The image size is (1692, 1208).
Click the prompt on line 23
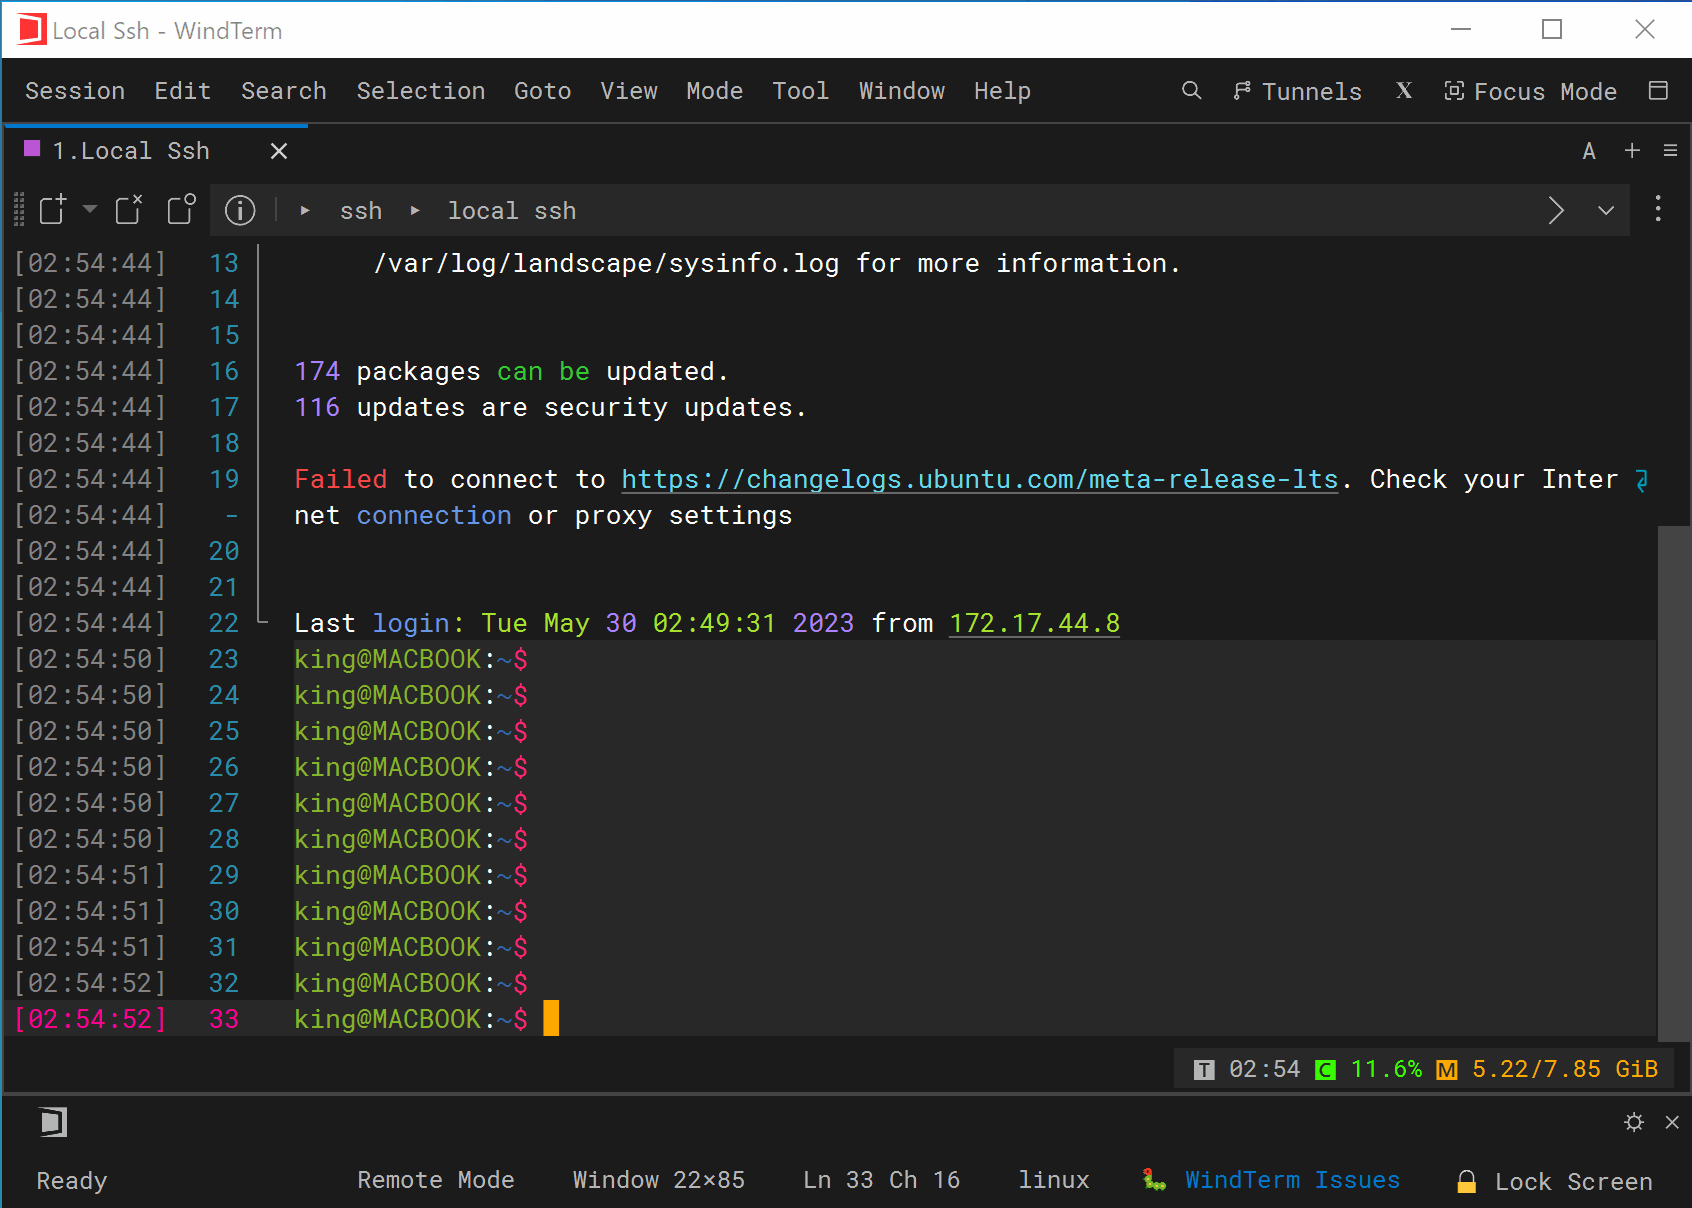coord(411,660)
